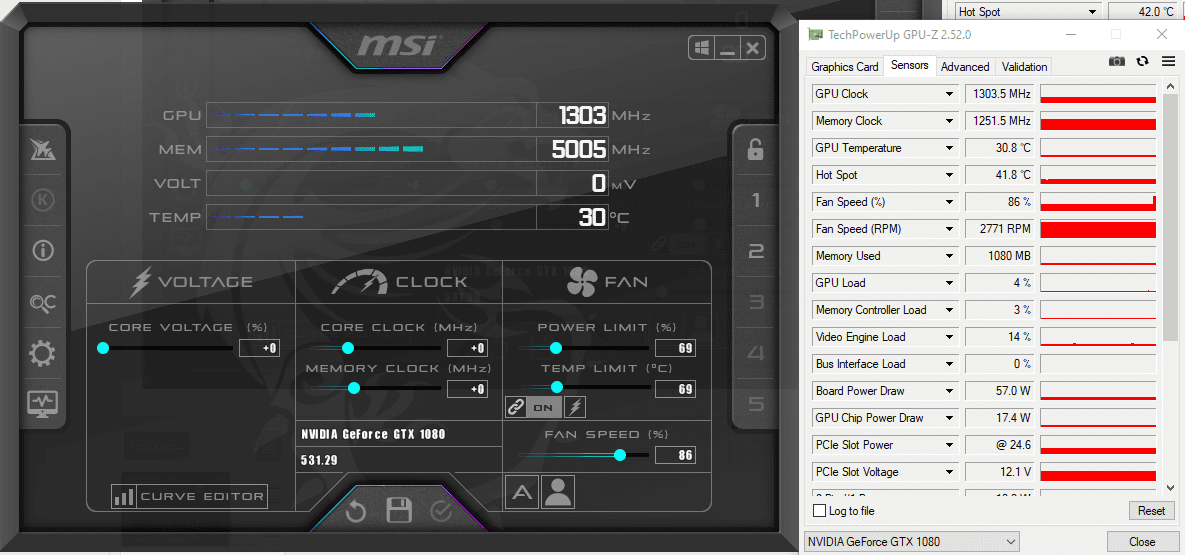Open the Board Power Draw sensor dropdown
This screenshot has height=555, width=1185.
click(949, 391)
